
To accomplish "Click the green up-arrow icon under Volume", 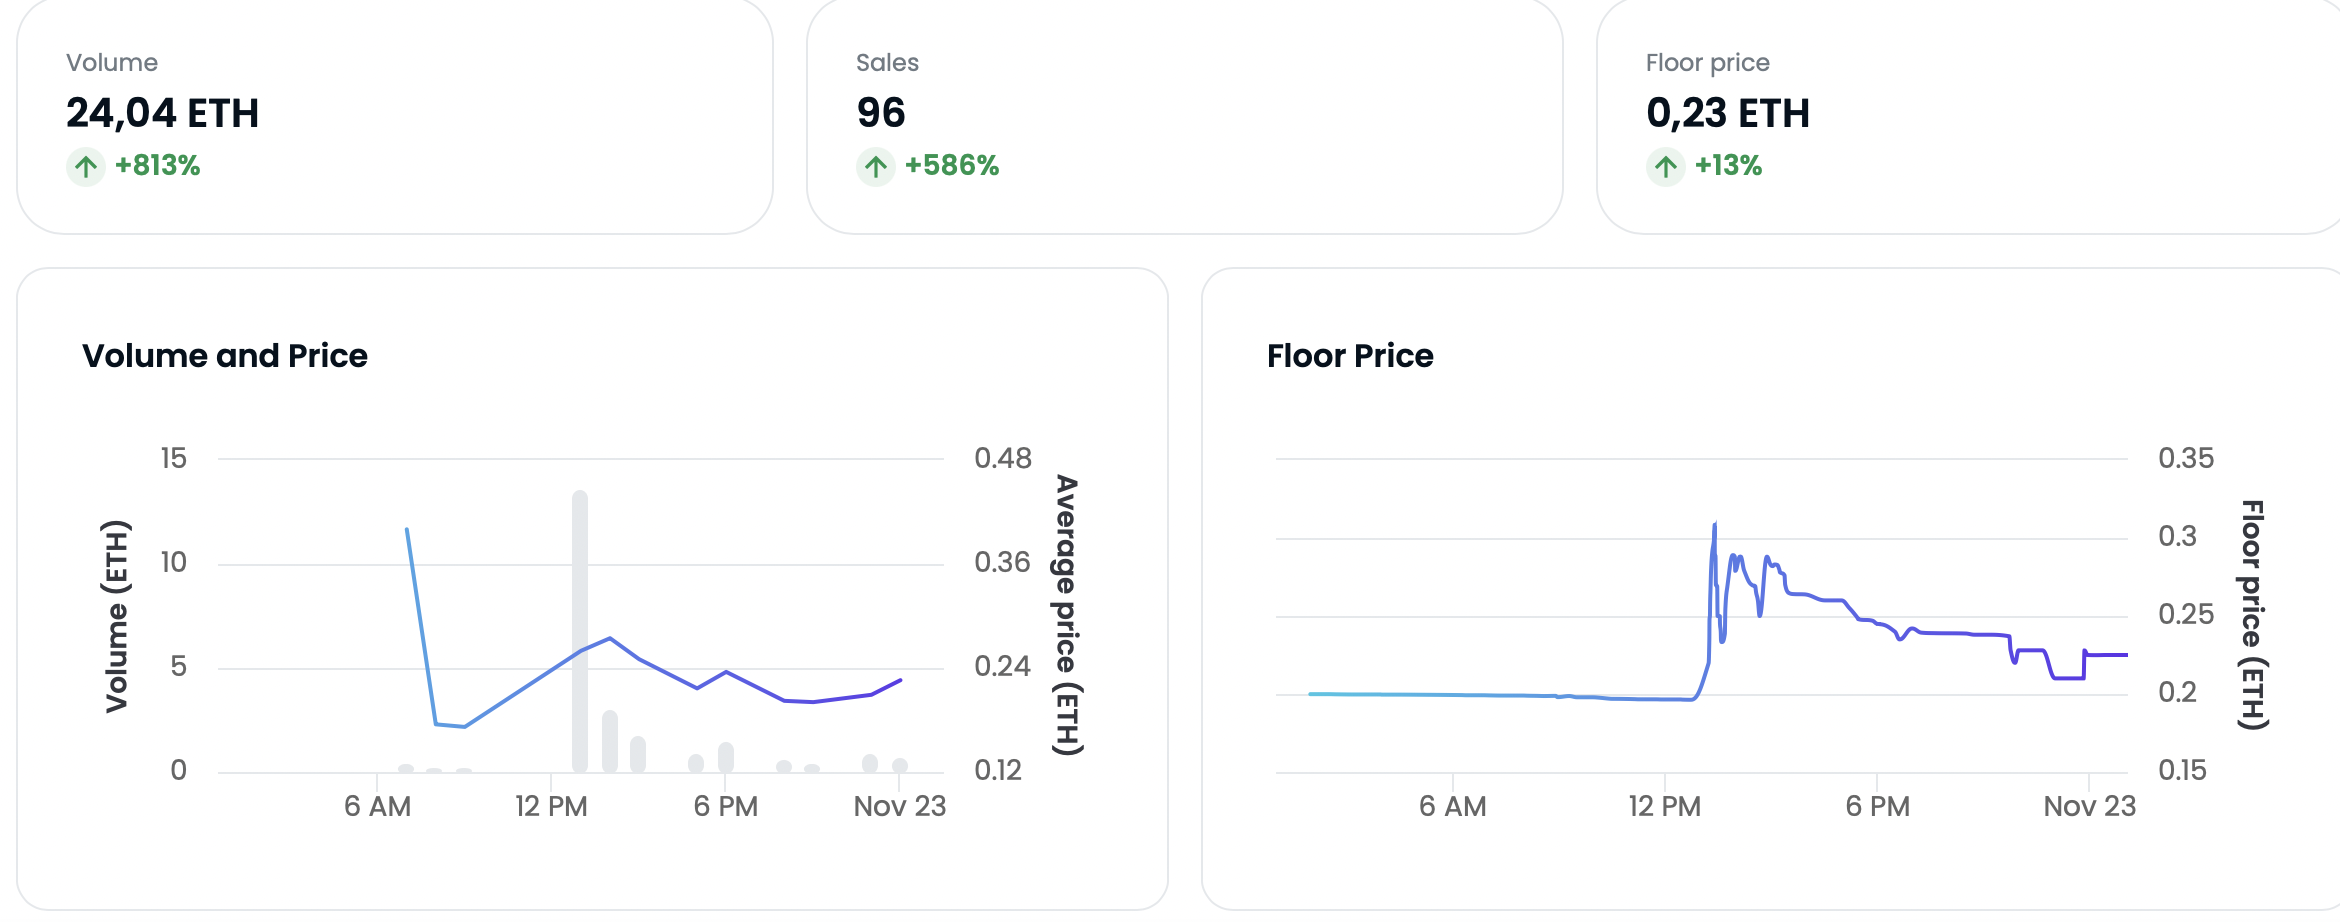I will tap(86, 166).
